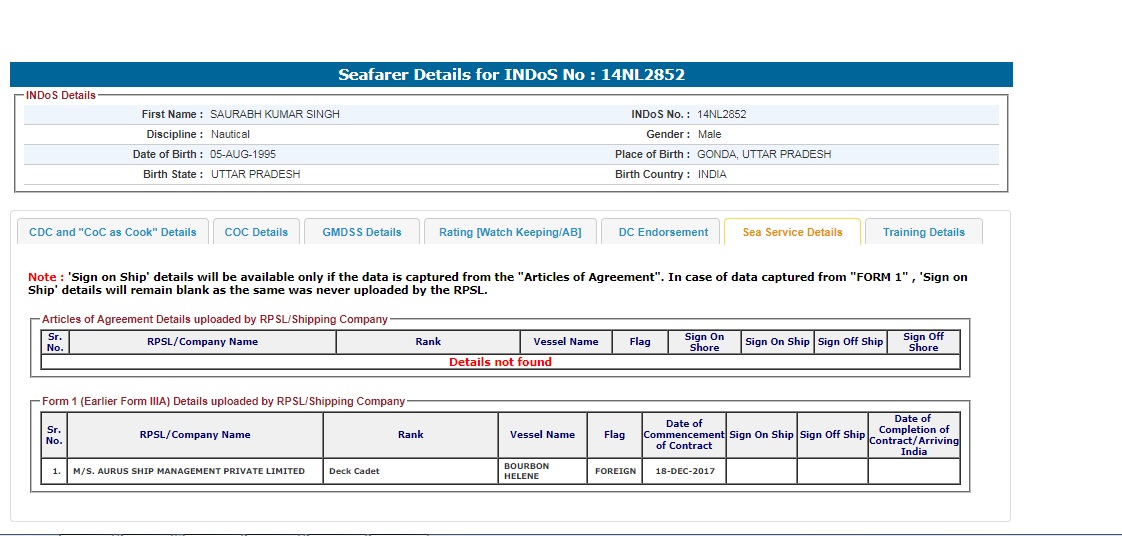Click the BOURBON HELENE vessel name cell
The height and width of the screenshot is (536, 1122).
[x=541, y=471]
